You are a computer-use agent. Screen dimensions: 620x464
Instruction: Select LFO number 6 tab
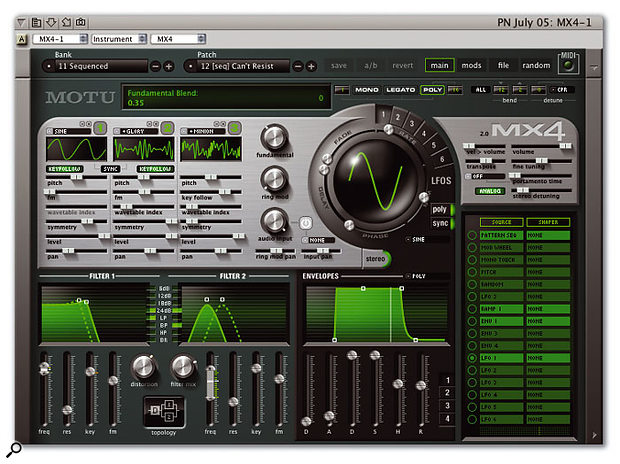pyautogui.click(x=442, y=159)
